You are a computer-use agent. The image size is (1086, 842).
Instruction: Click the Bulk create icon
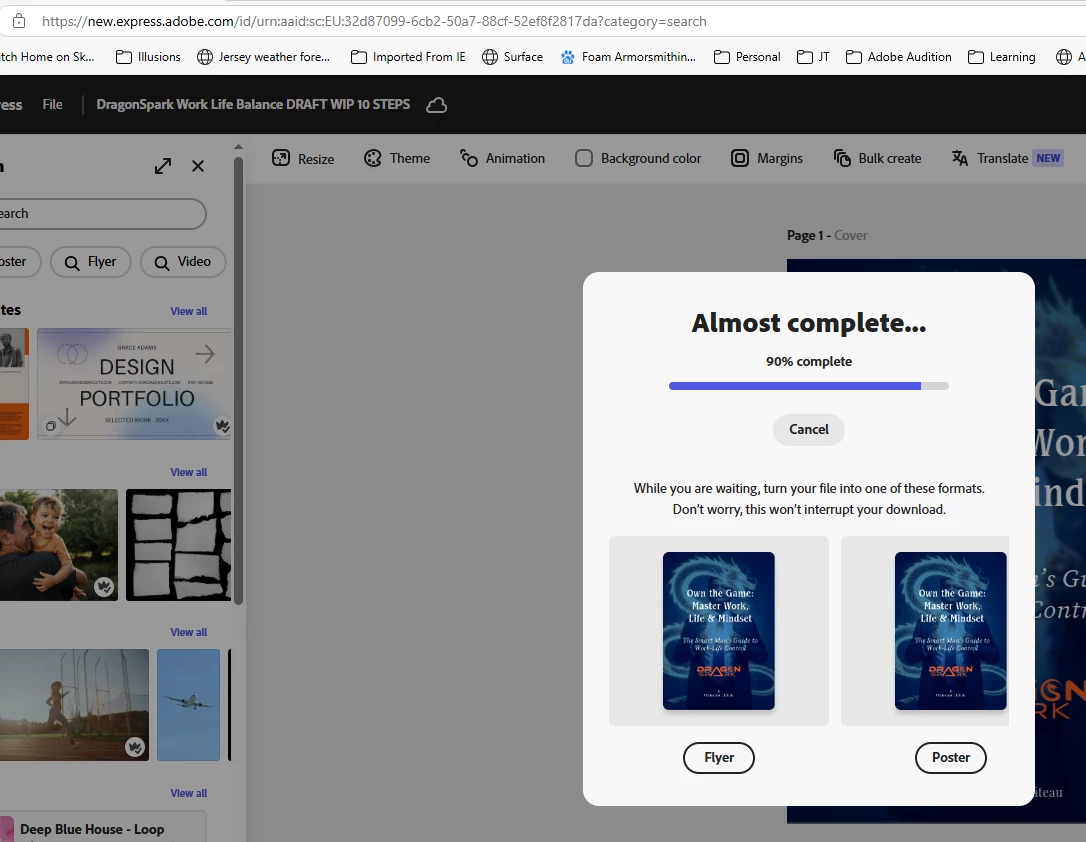click(842, 159)
